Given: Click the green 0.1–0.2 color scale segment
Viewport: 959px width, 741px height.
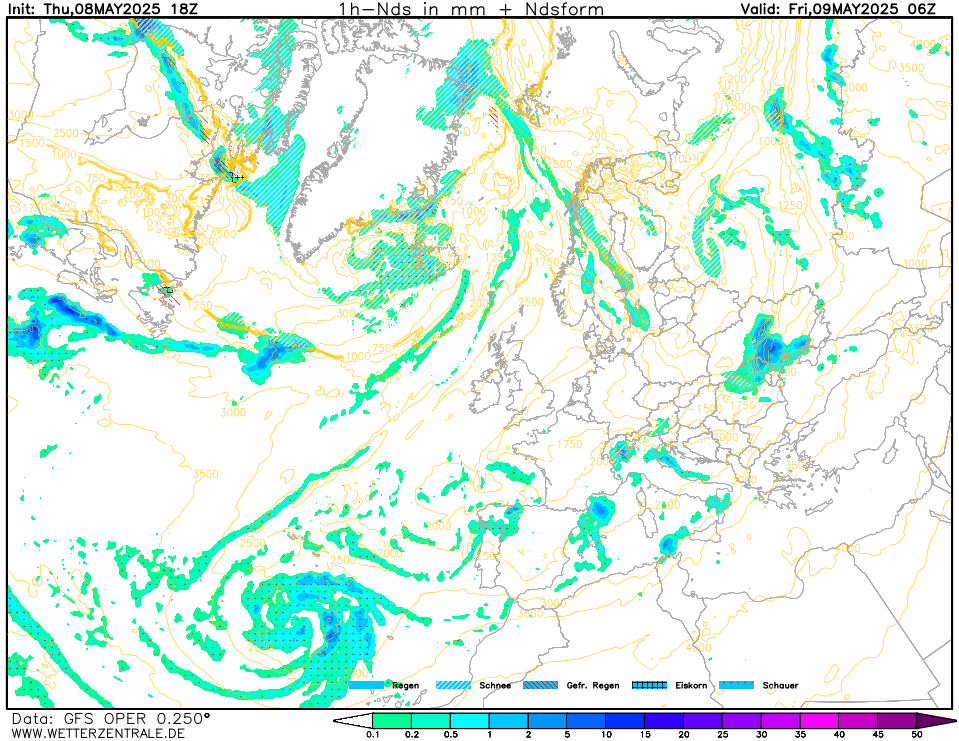Looking at the screenshot, I should [x=392, y=721].
